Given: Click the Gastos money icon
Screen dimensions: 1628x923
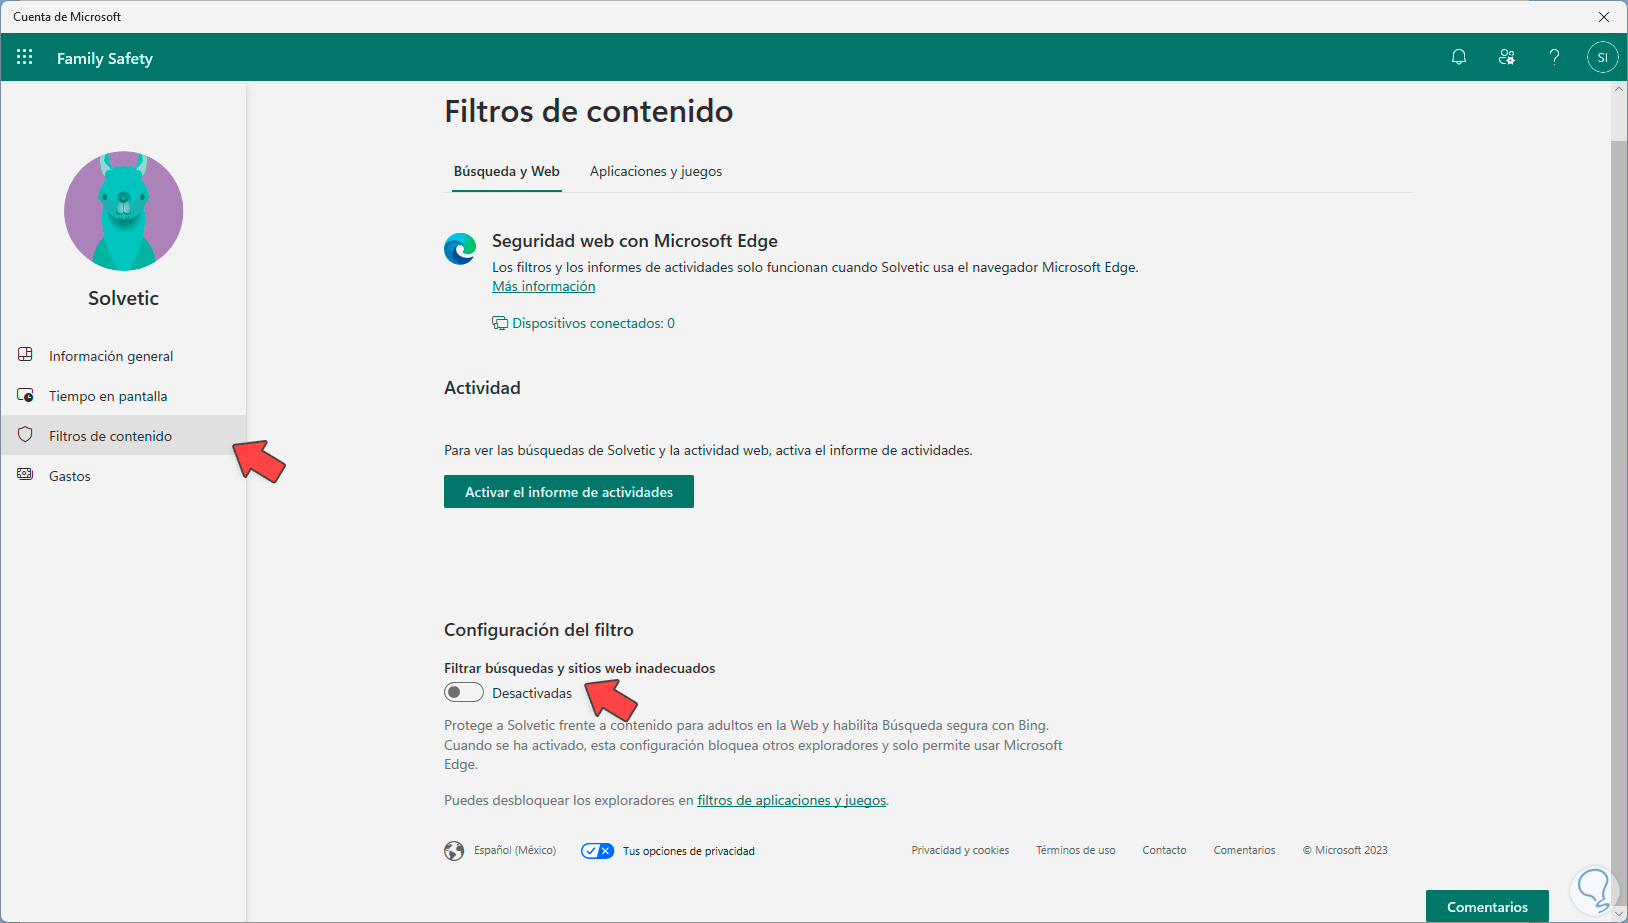Looking at the screenshot, I should point(26,475).
